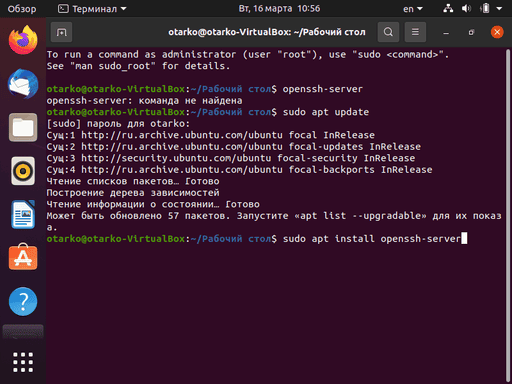Click 'Построение дерева зависимостей' line
The height and width of the screenshot is (384, 512).
click(133, 193)
